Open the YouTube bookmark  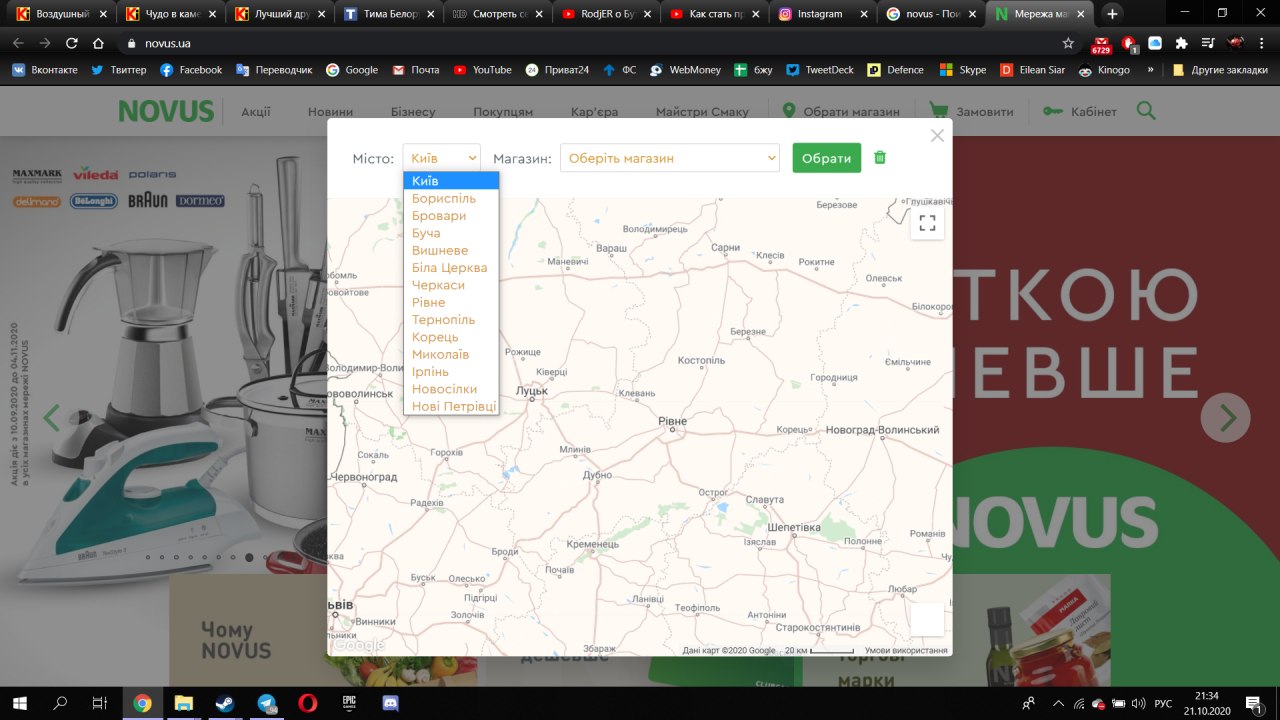point(482,70)
